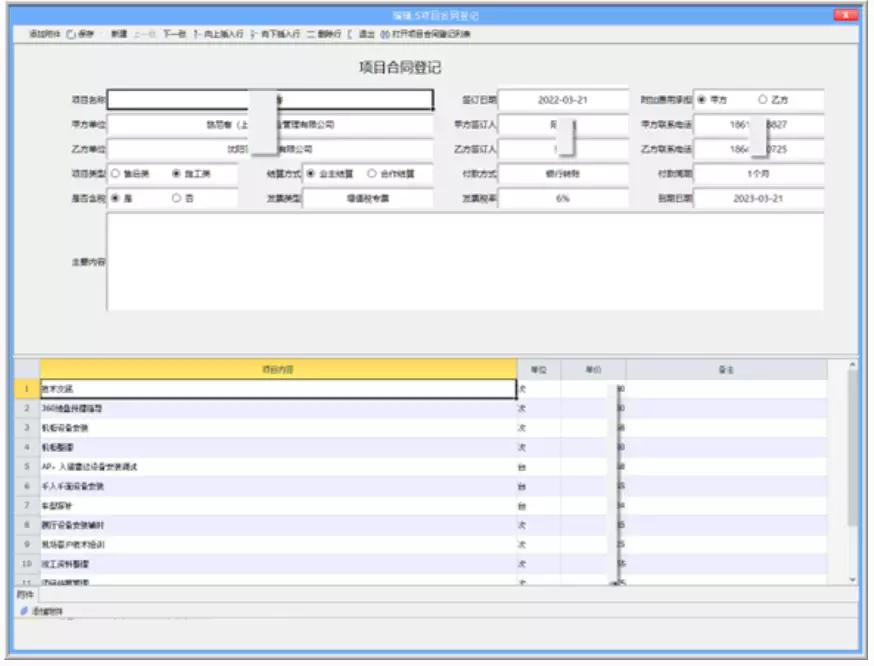The height and width of the screenshot is (666, 874).
Task: Open the 打开项目合同登记列表 list
Action: pos(425,34)
